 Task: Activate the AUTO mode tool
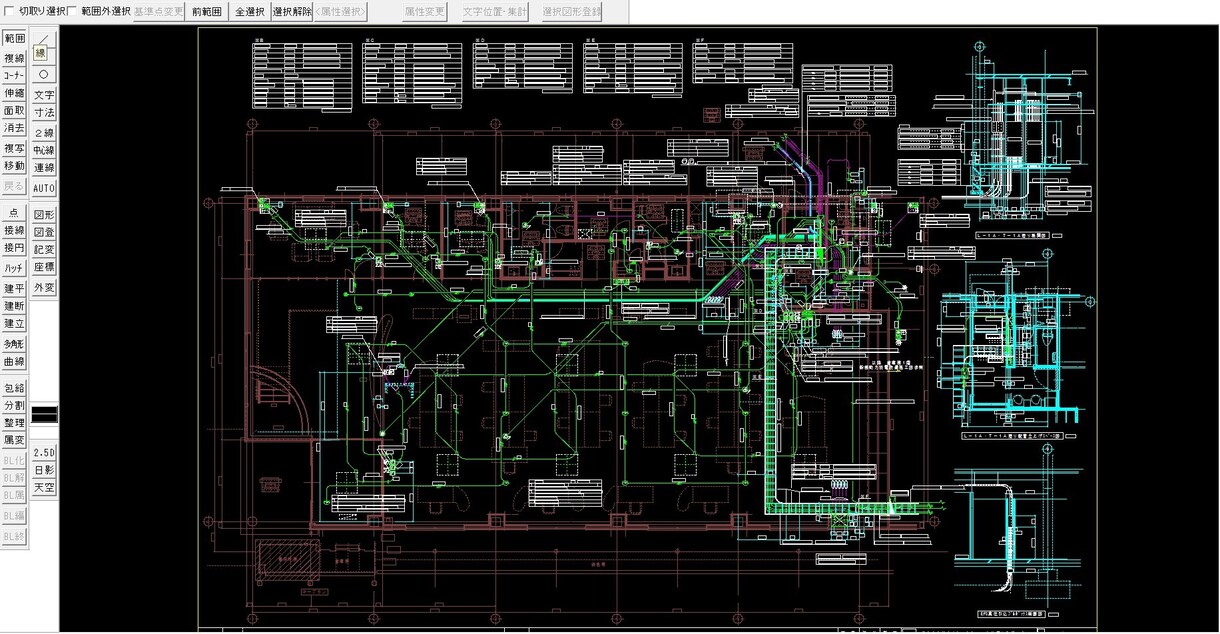(x=44, y=188)
